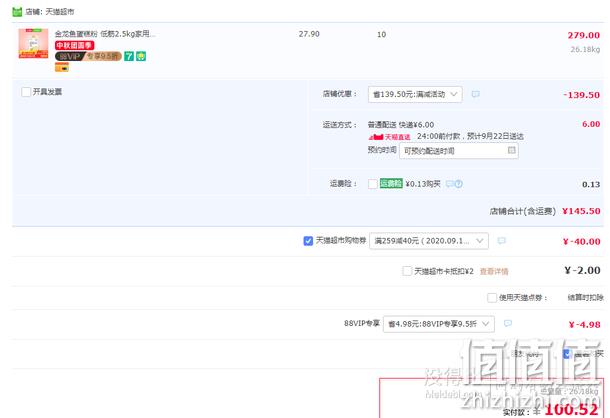Click the Tmall cat shop icon
Image resolution: width=610 pixels, height=418 pixels.
[x=17, y=12]
